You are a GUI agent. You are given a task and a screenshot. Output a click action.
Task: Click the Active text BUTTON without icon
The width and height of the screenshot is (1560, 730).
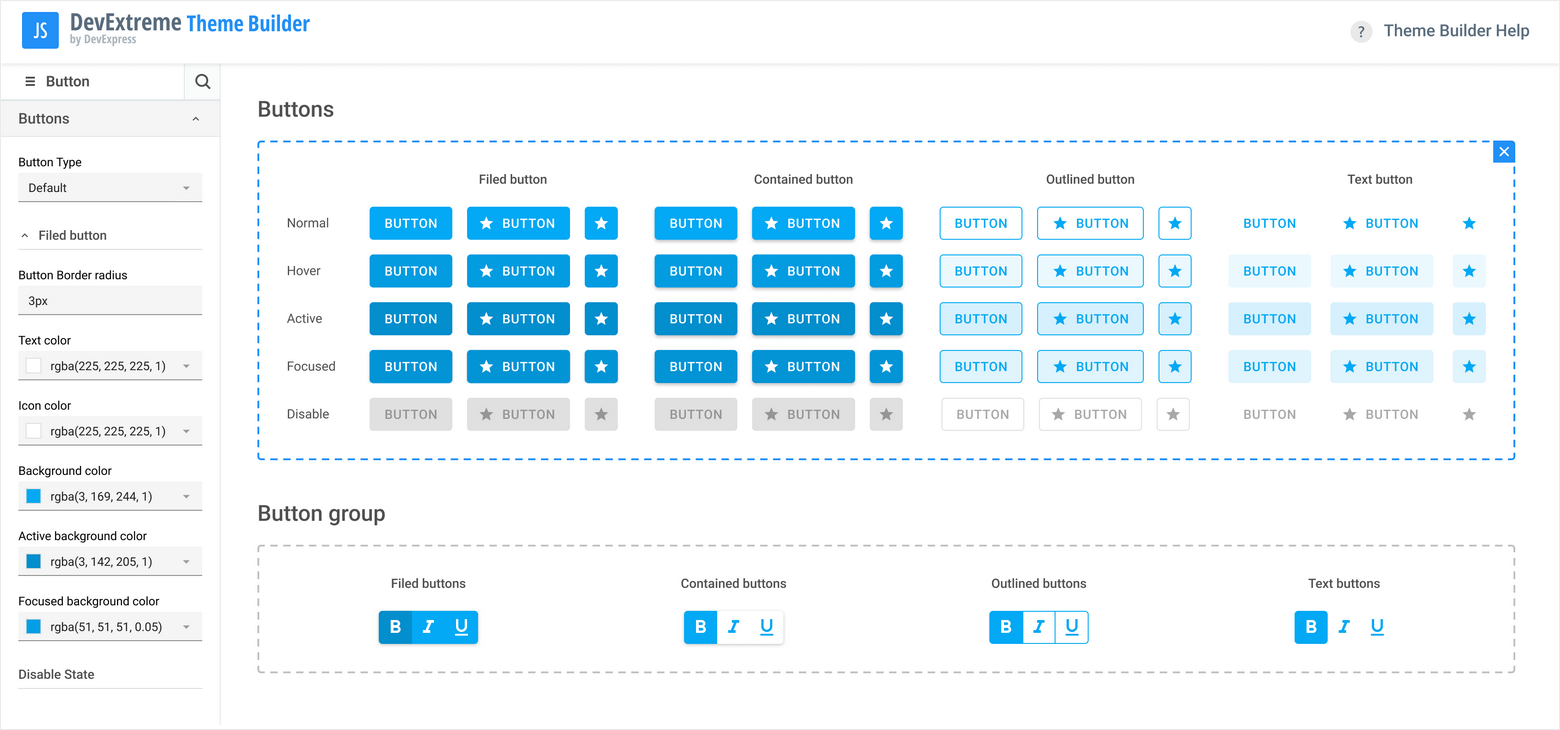pyautogui.click(x=1270, y=319)
